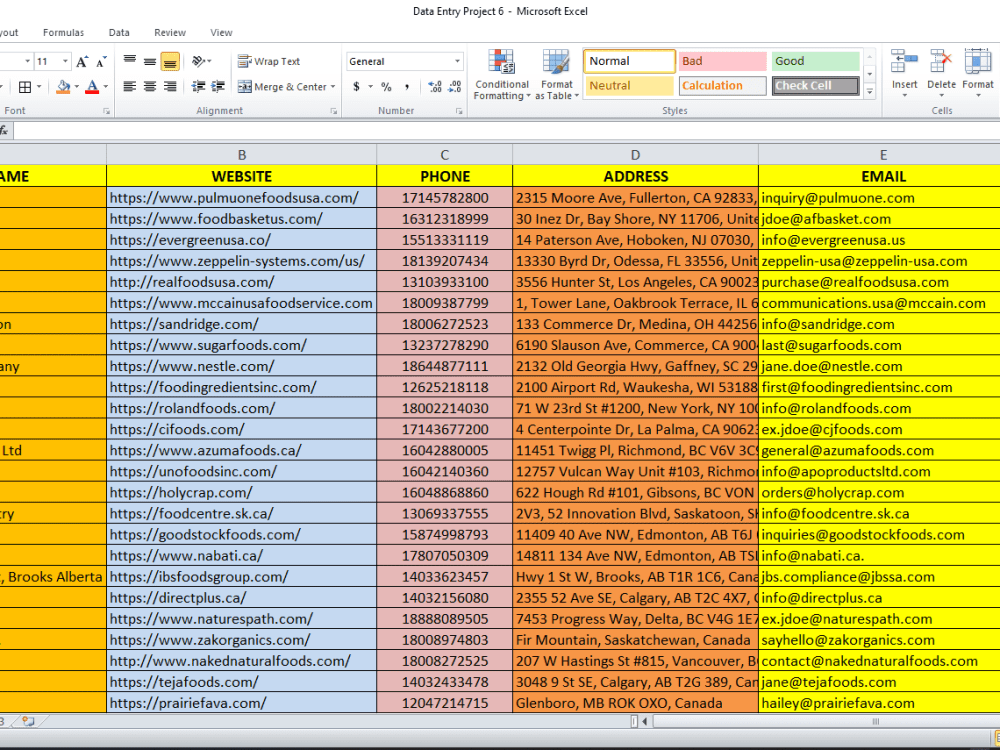
Task: Click the horizontal scrollbar left arrow
Action: [x=645, y=721]
